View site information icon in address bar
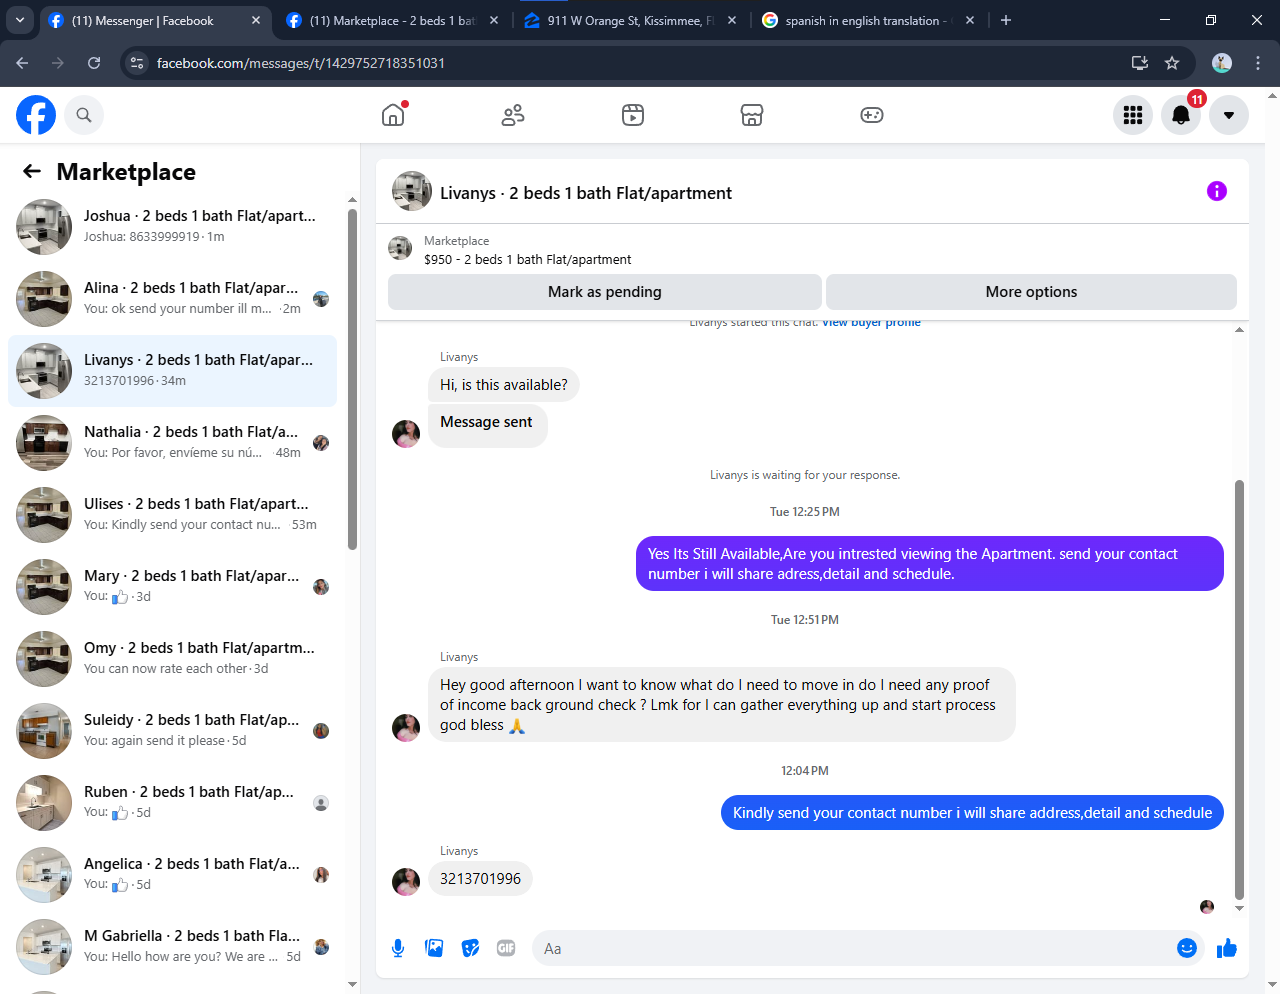Screen dimensions: 1280x994 click(138, 63)
